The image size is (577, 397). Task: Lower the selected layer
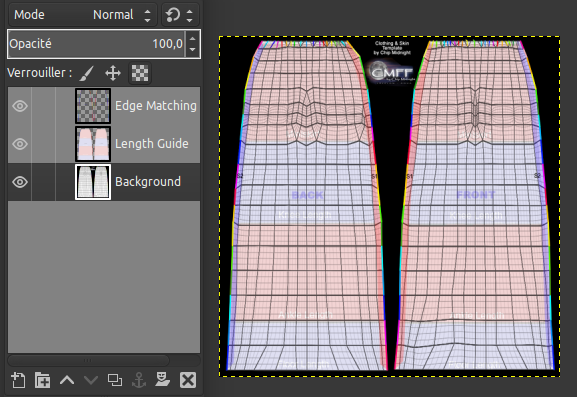tap(91, 380)
